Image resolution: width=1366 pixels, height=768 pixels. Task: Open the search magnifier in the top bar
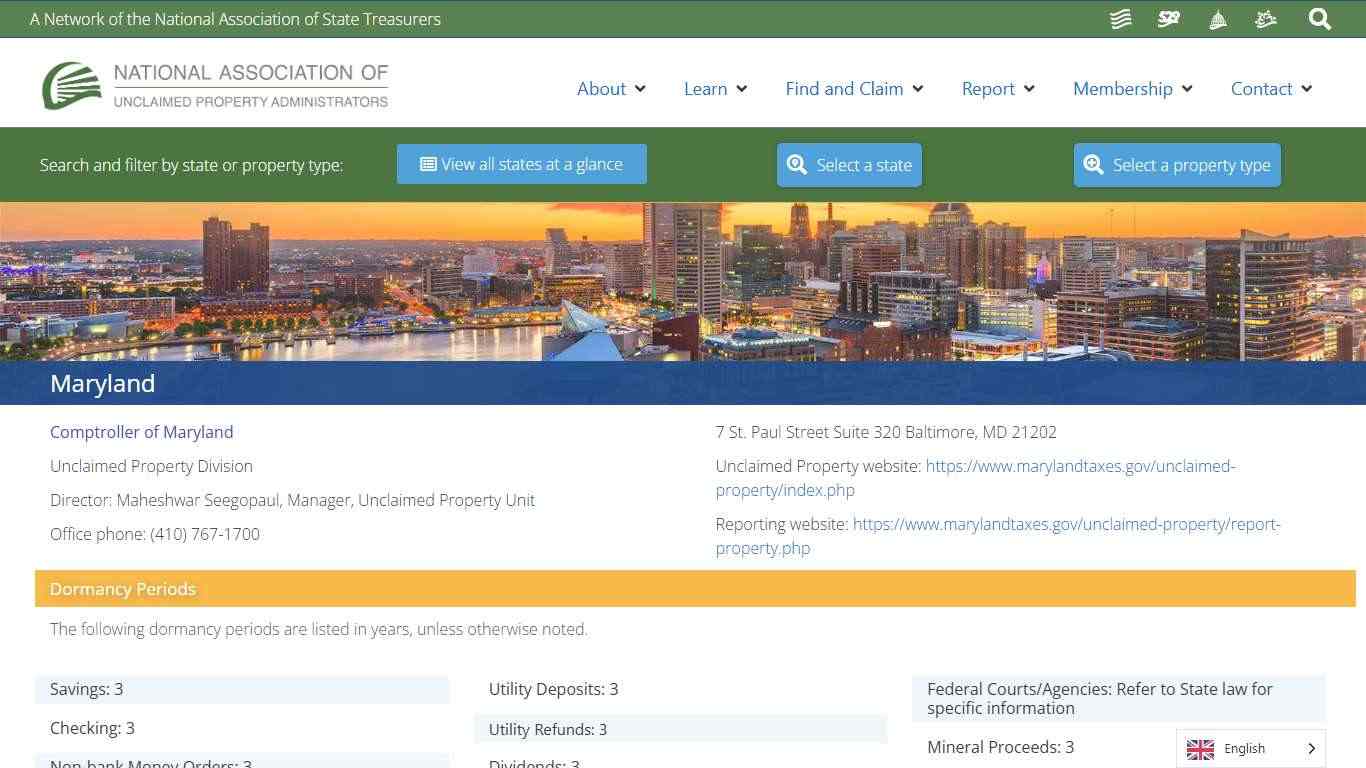[x=1319, y=18]
